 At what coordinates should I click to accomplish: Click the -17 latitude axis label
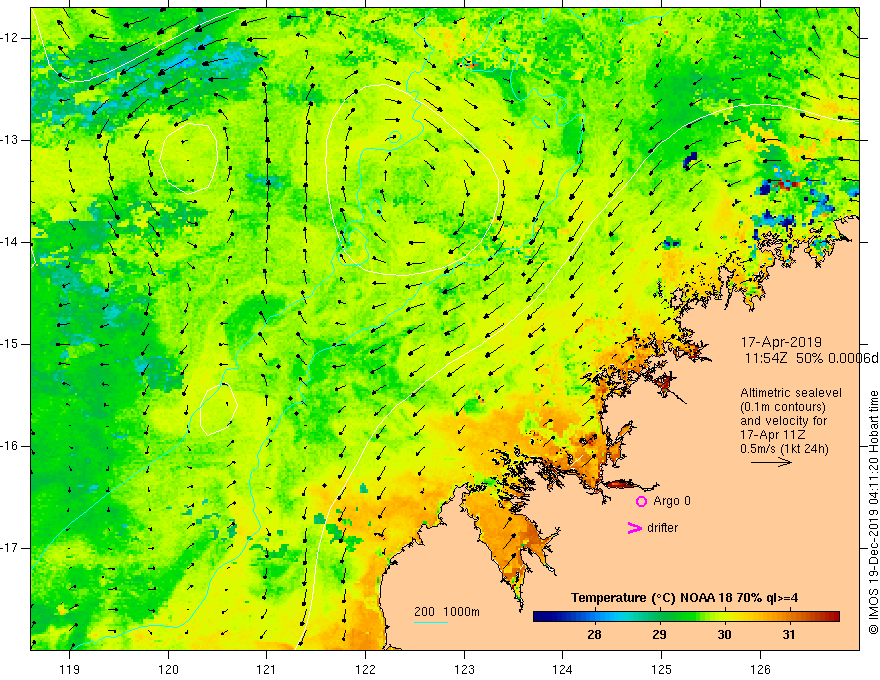[x=10, y=548]
